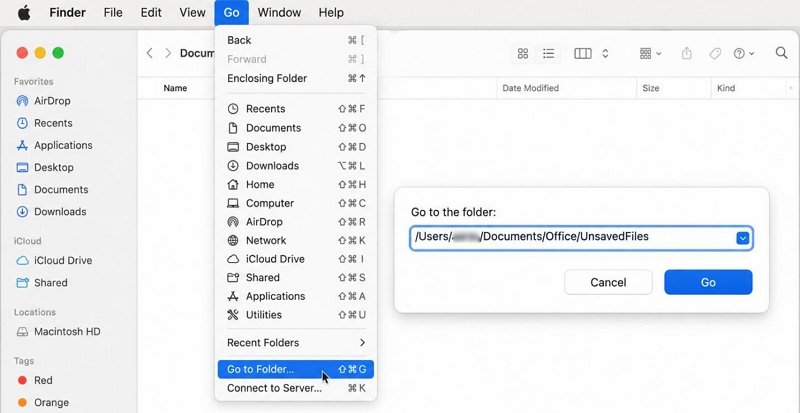Choose Documents from the Go menu
This screenshot has width=800, height=413.
(296, 128)
